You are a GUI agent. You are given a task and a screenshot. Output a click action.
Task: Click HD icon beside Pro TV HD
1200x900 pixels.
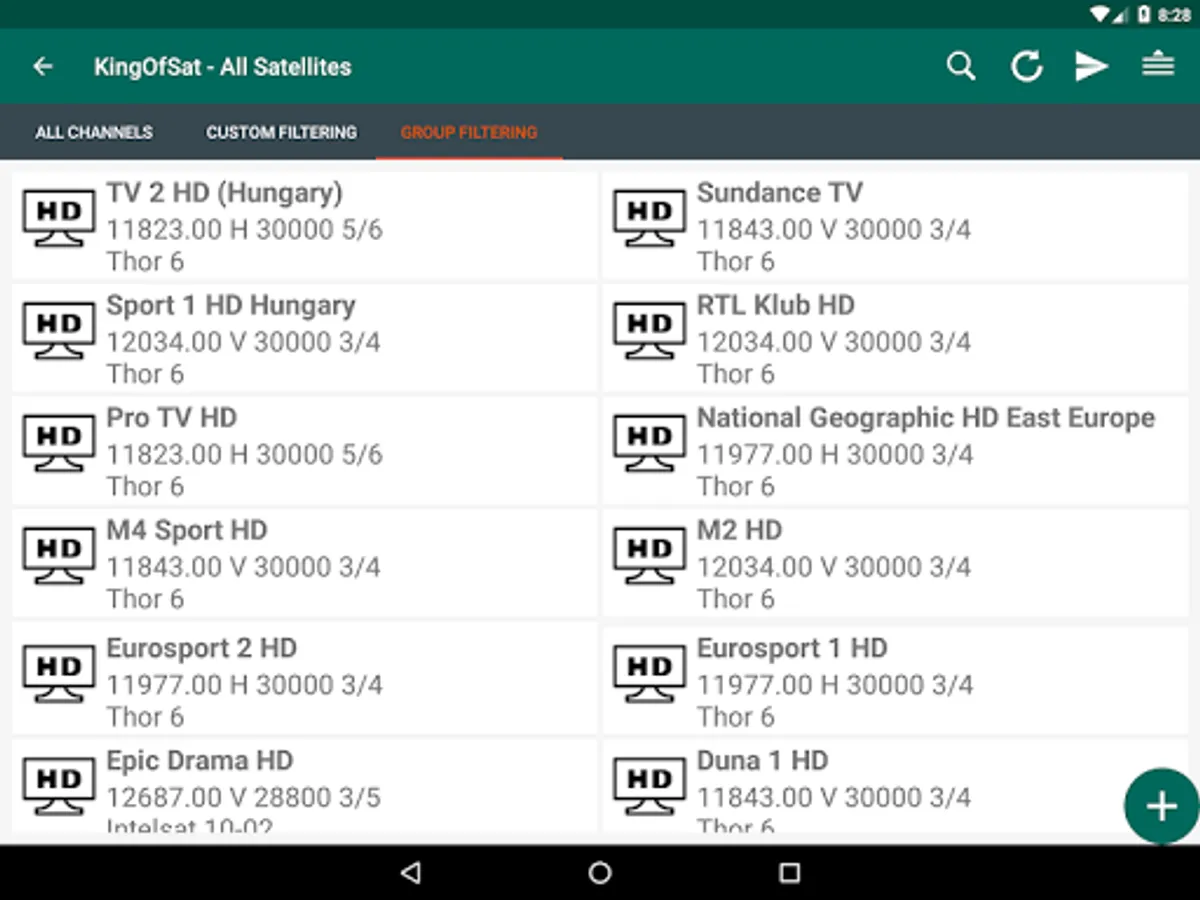[59, 444]
